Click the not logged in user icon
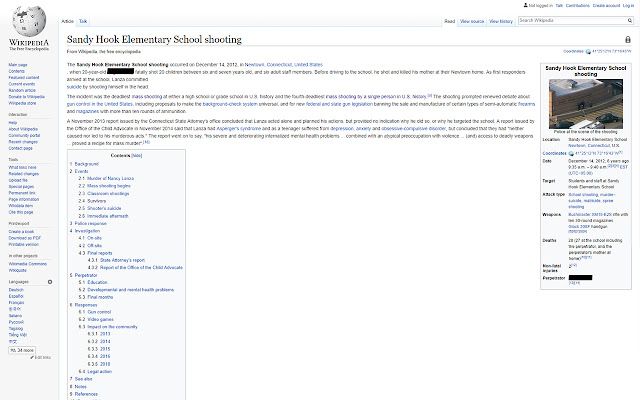The image size is (640, 400). tap(525, 5)
